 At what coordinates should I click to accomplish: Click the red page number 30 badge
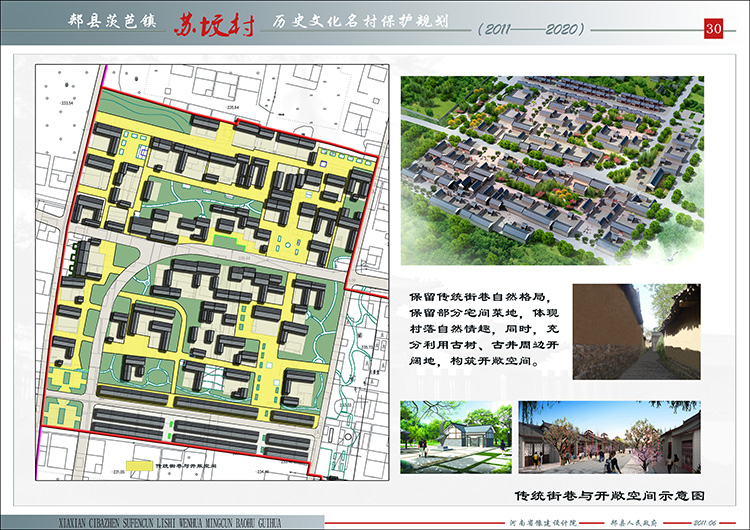(714, 29)
